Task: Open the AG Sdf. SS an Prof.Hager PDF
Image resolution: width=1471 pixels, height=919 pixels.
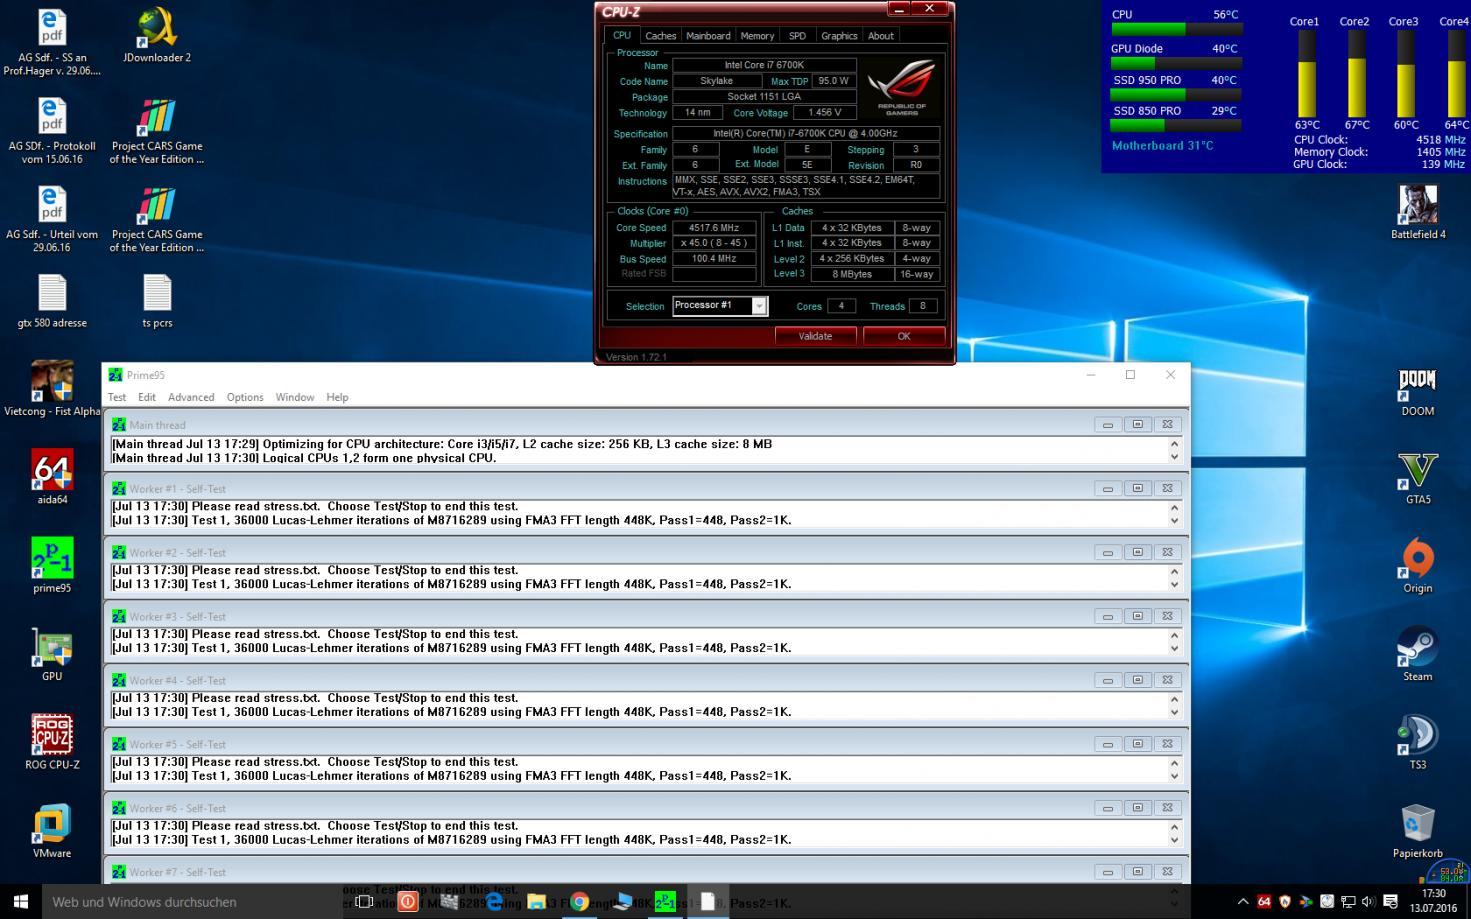Action: 52,42
